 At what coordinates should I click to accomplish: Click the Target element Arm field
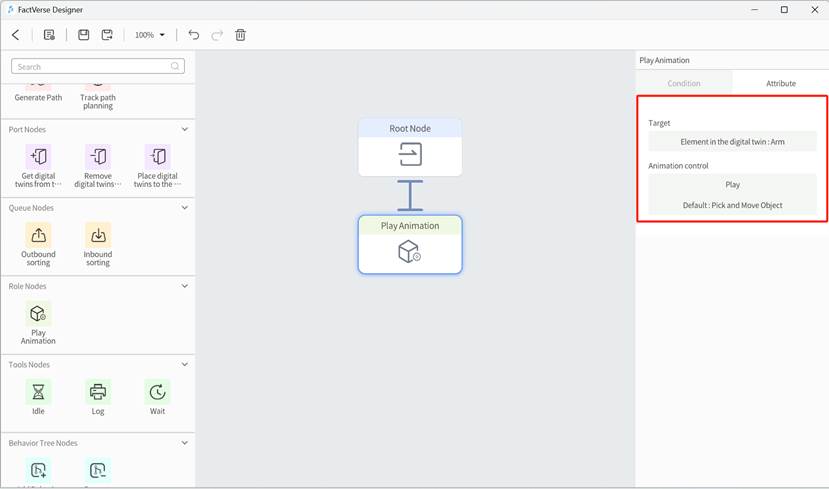[732, 142]
